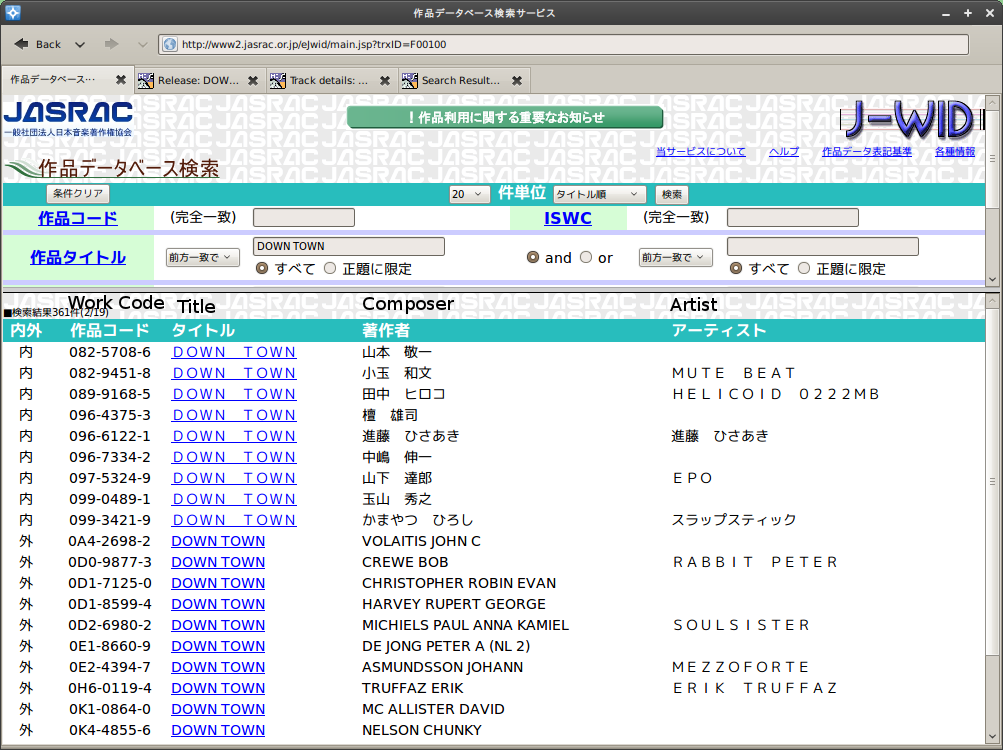The height and width of the screenshot is (750, 1003).
Task: Open DOWN TOWN link for 089-9168-5
Action: (234, 394)
